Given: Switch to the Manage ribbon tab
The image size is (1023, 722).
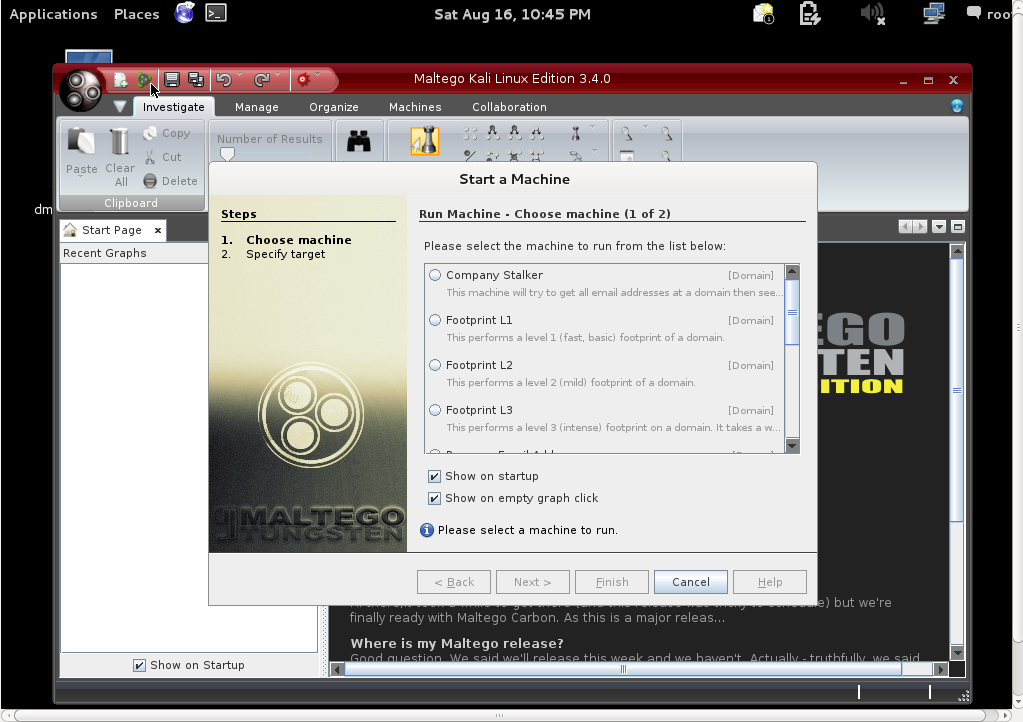Looking at the screenshot, I should point(256,107).
